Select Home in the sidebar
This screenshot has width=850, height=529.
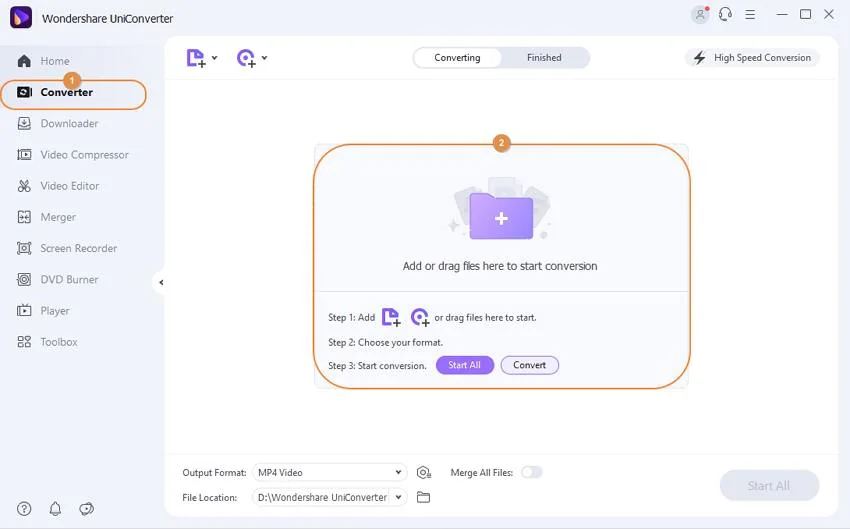55,61
